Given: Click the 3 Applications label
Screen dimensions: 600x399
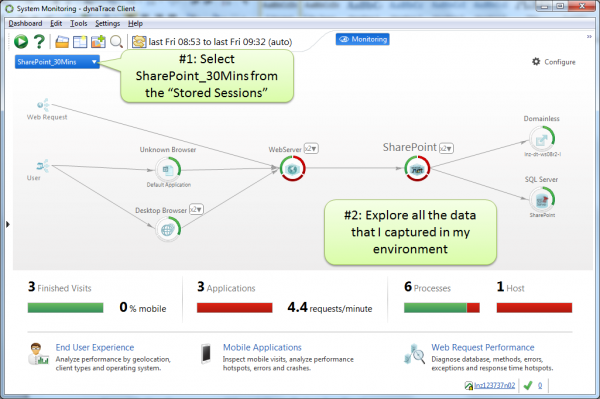Looking at the screenshot, I should [x=226, y=287].
